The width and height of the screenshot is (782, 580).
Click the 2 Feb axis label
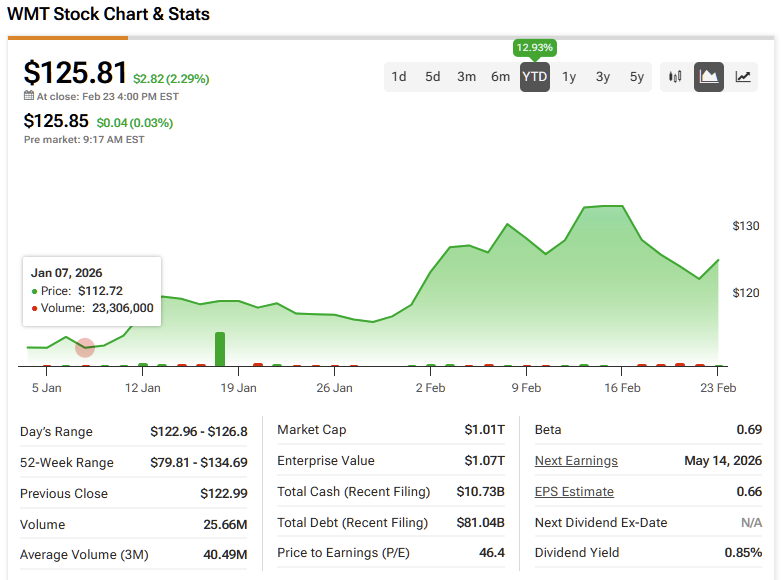pyautogui.click(x=430, y=388)
